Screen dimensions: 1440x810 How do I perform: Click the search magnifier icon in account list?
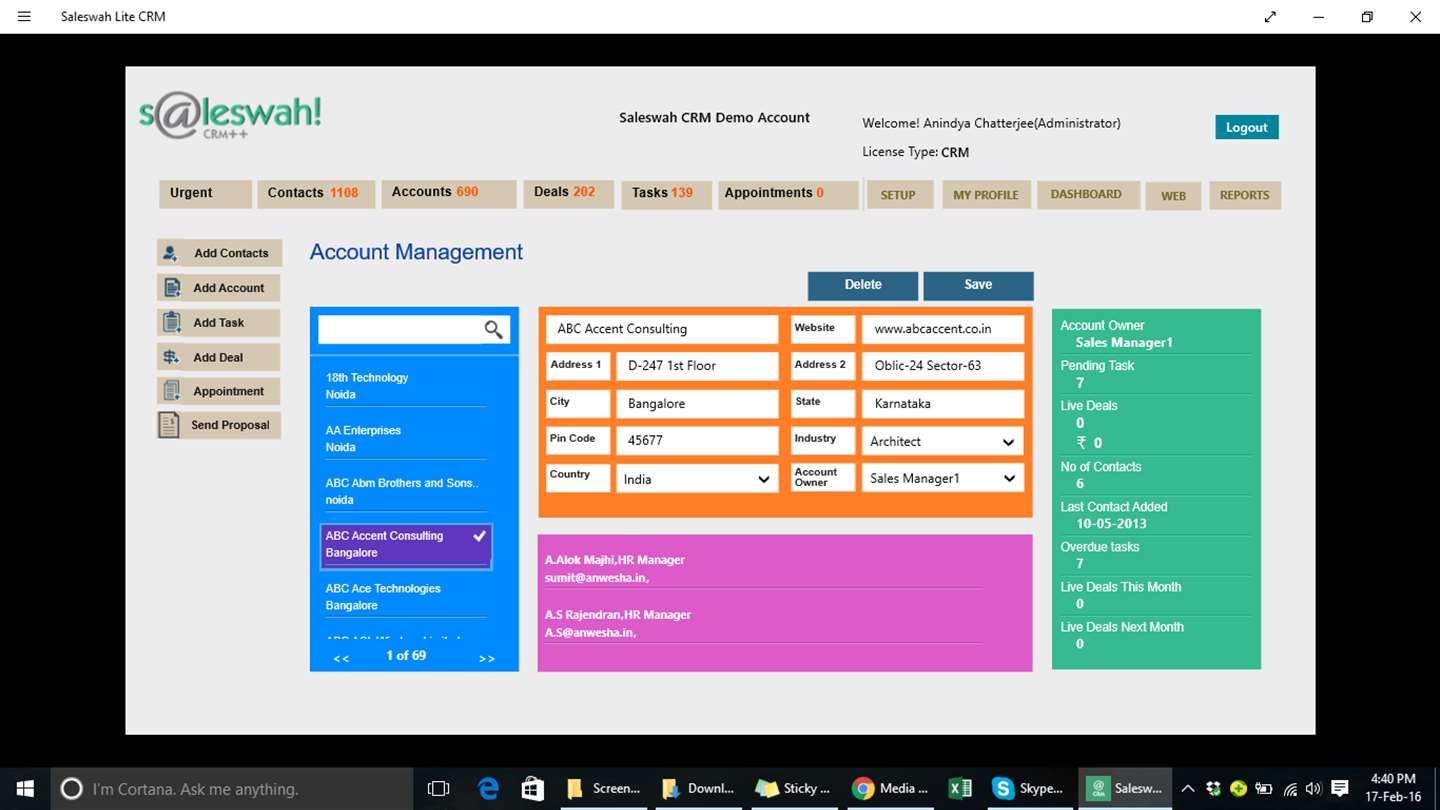pyautogui.click(x=493, y=329)
